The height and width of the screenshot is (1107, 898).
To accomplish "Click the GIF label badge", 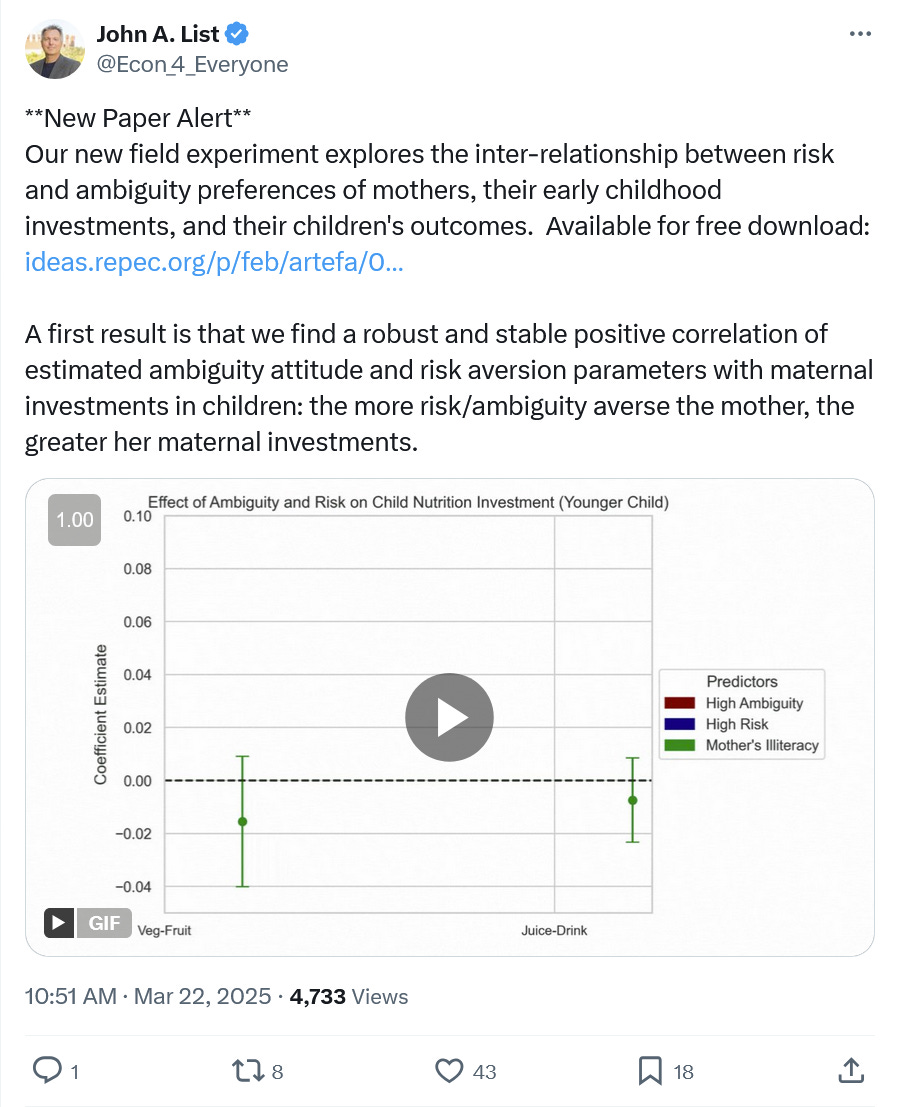I will coord(104,923).
